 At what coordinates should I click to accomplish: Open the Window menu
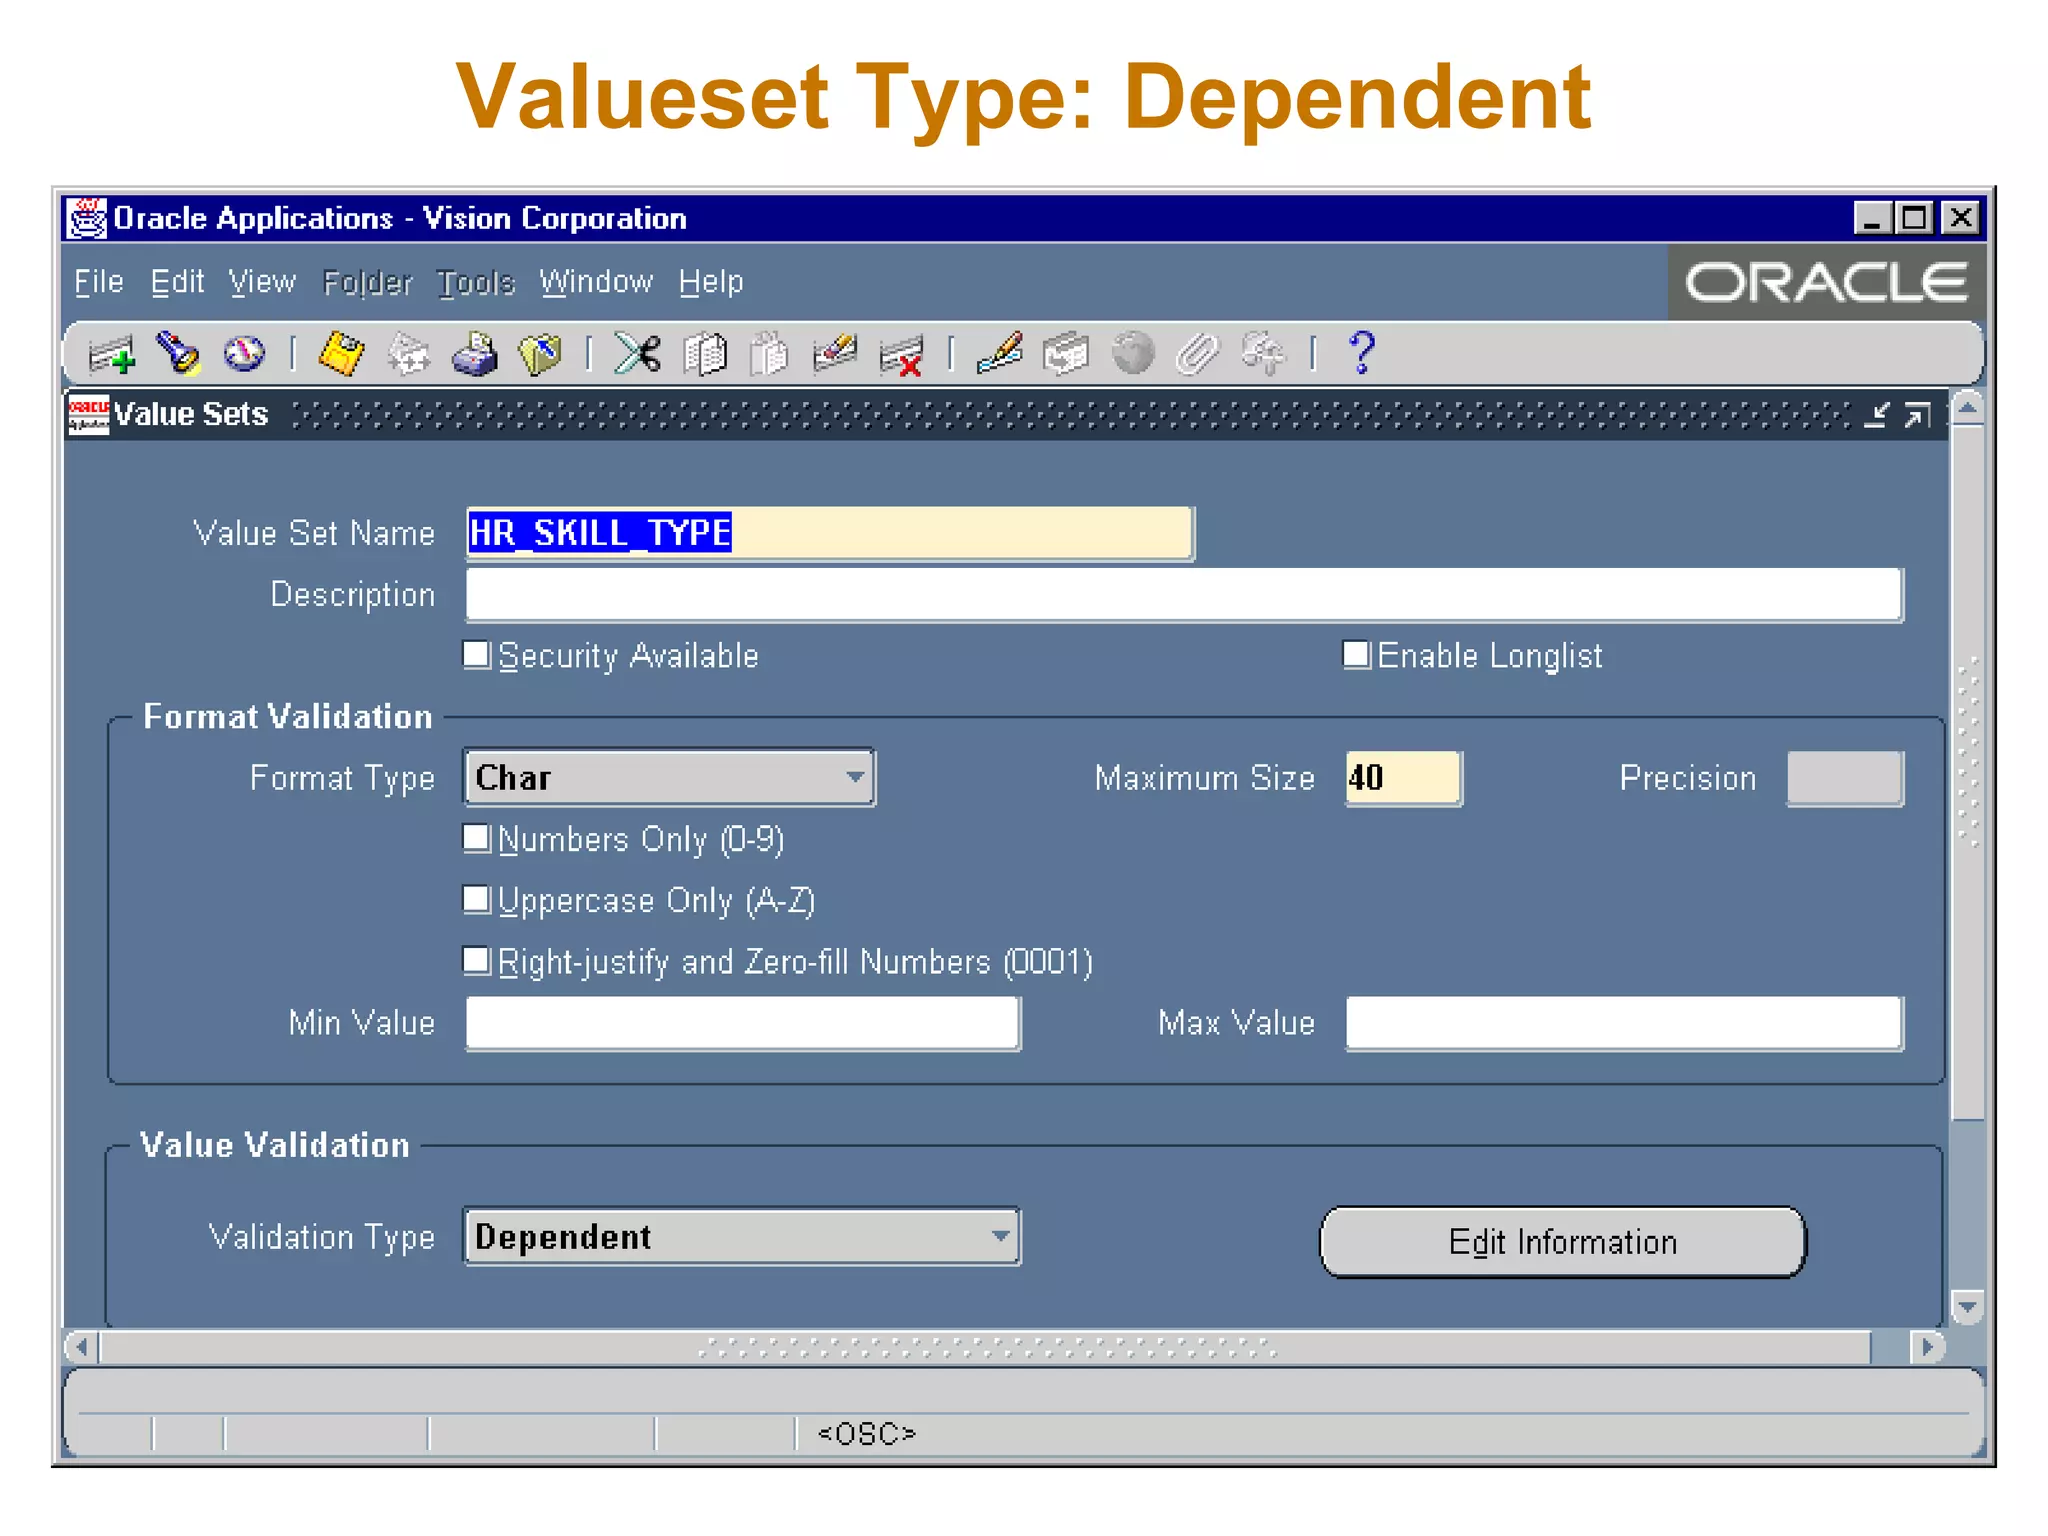point(596,282)
